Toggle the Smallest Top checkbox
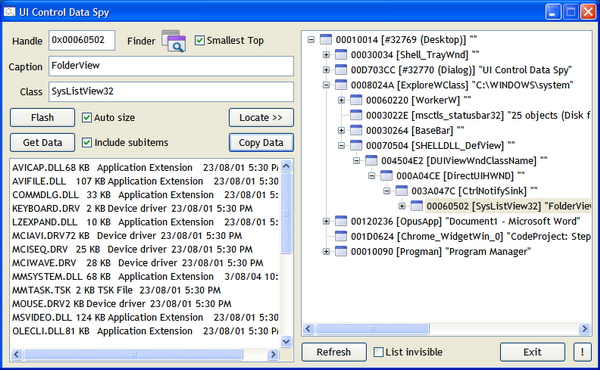600x370 pixels. (199, 40)
